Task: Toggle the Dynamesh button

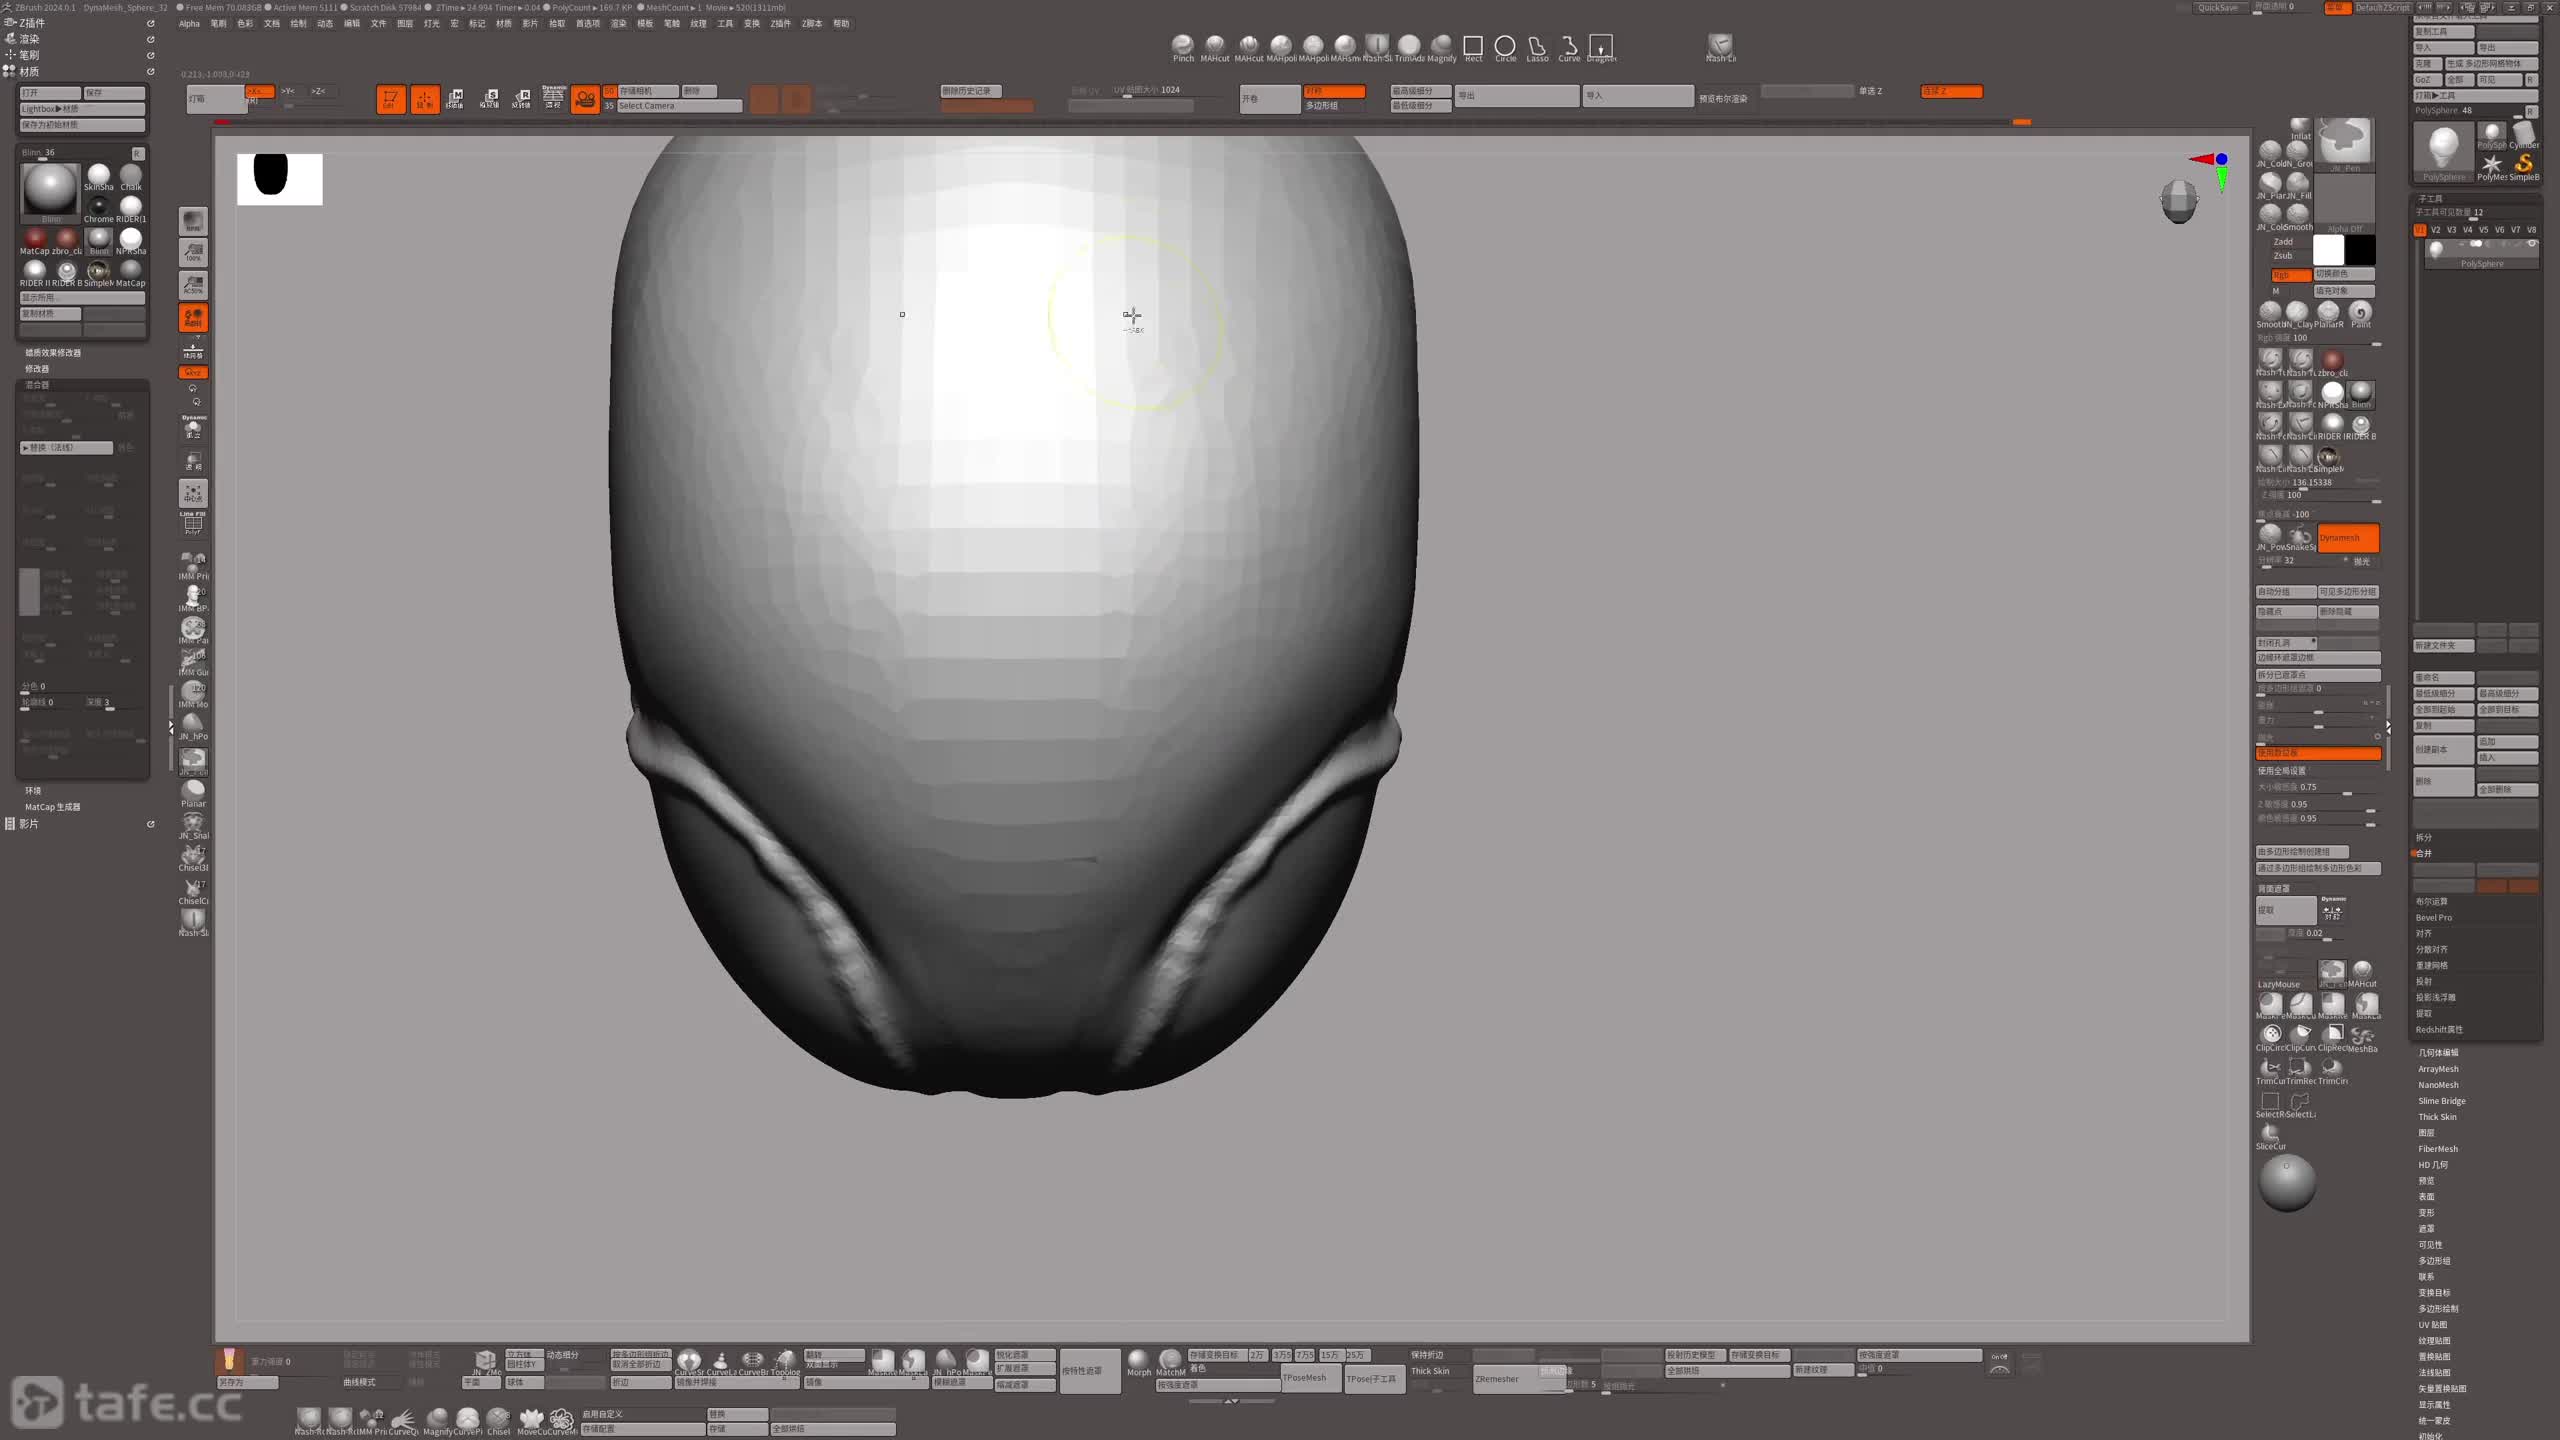Action: 2347,538
